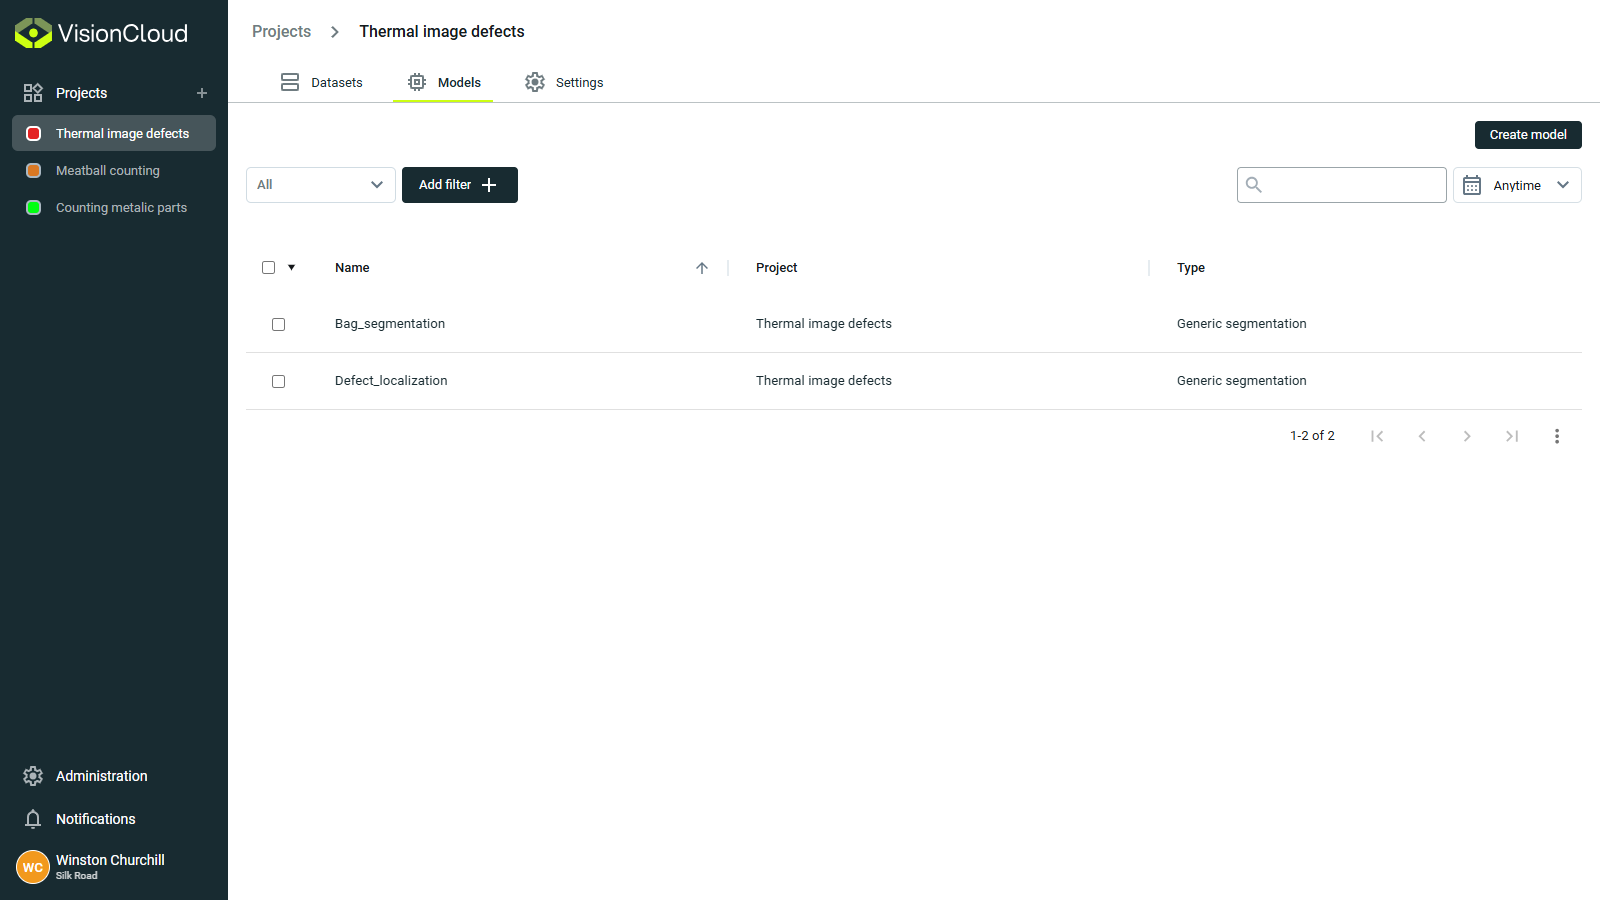The image size is (1600, 900).
Task: Click the Create model button
Action: click(1527, 135)
